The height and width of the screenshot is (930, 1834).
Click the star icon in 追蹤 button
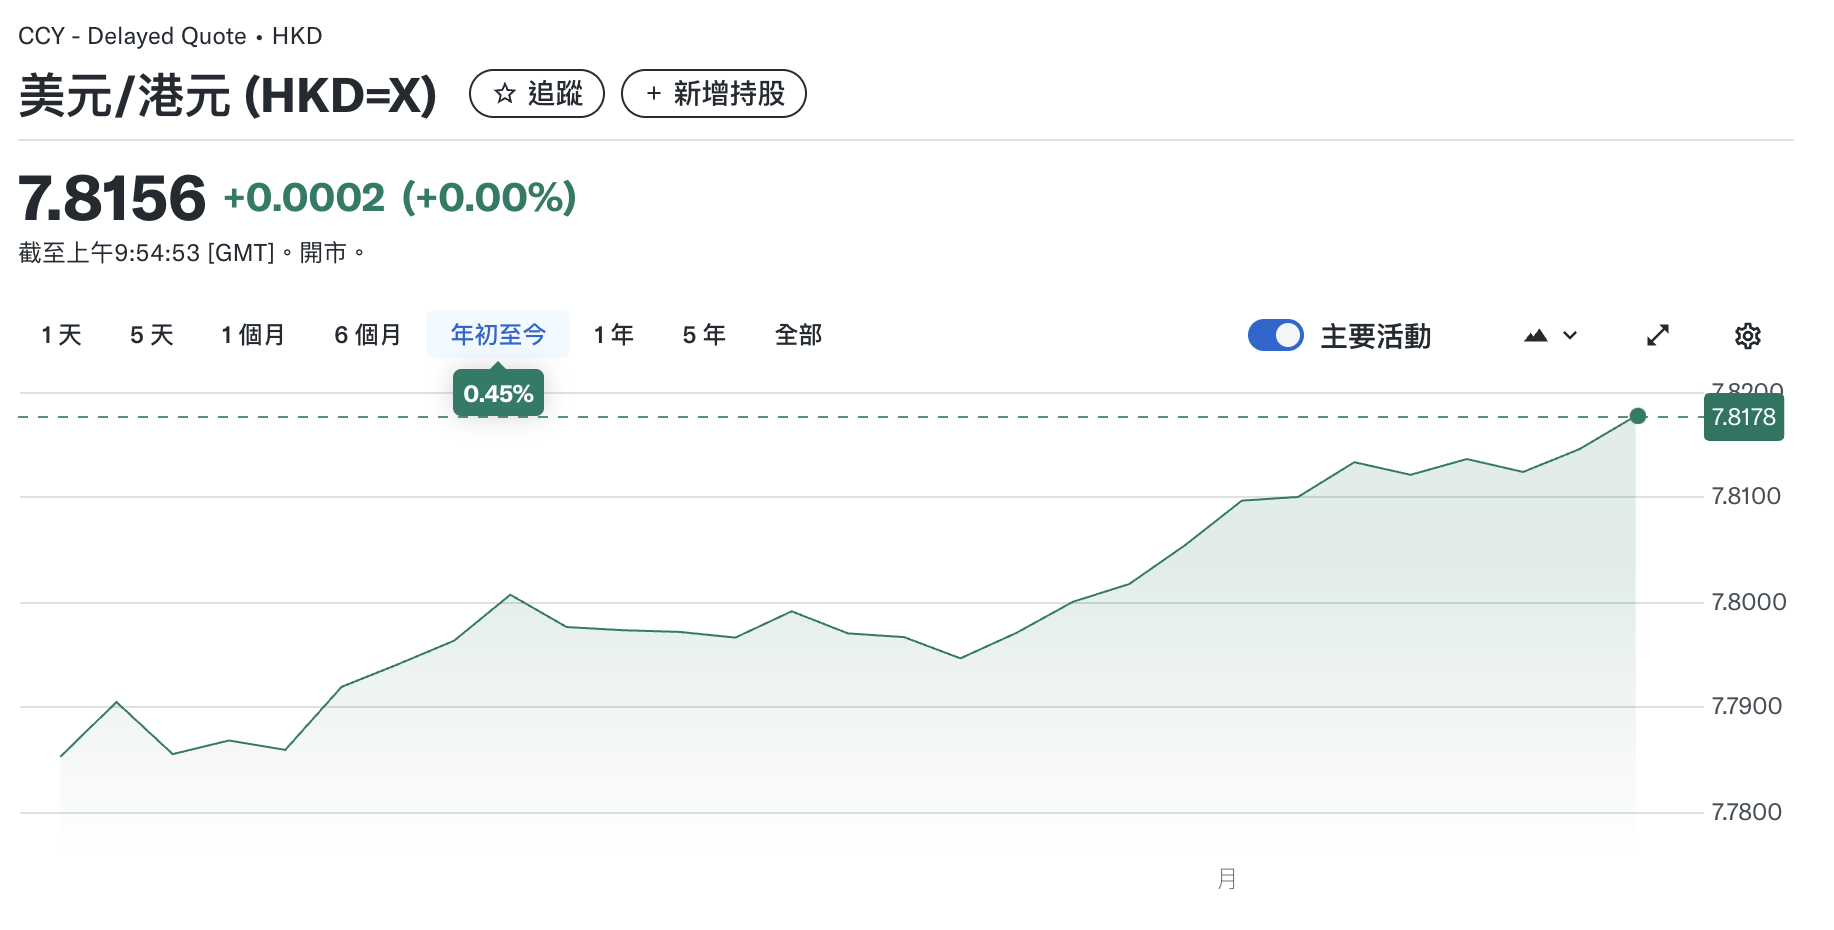tap(505, 94)
